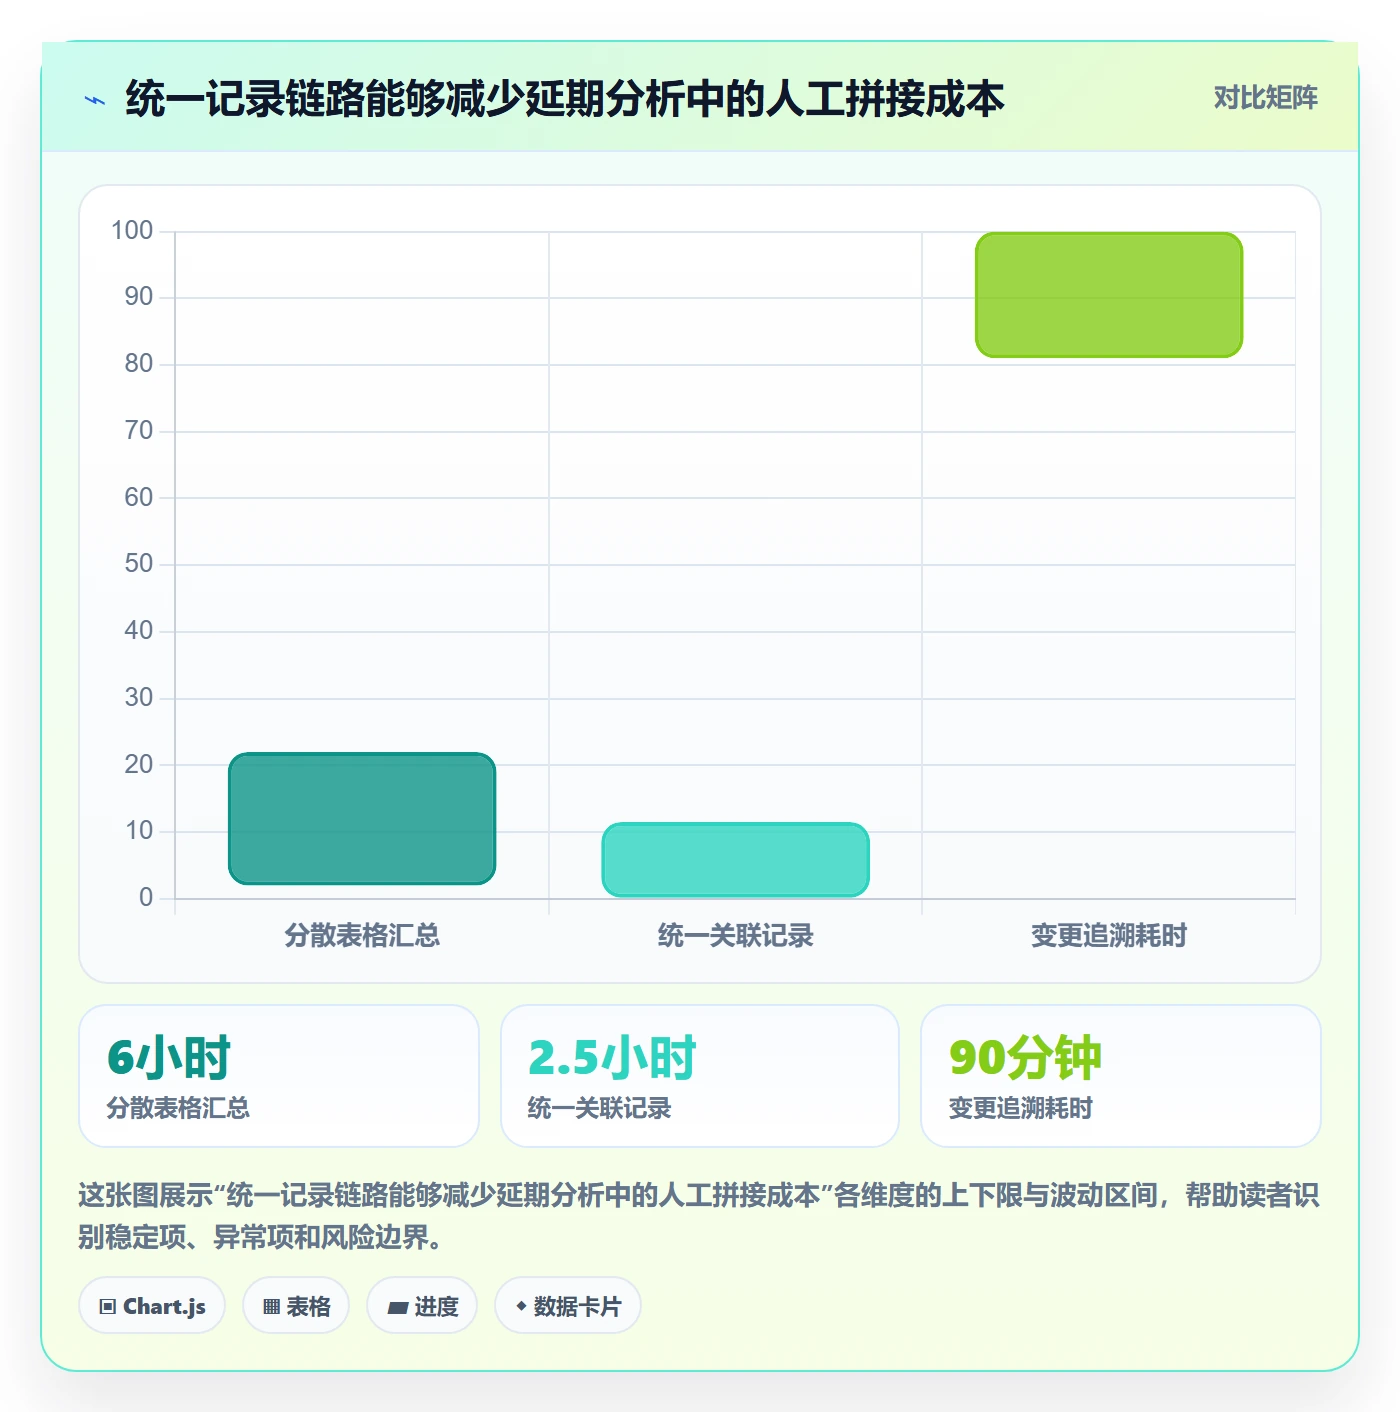
Task: Click 分散表格汇总 caption under 6小时
Action: pos(178,1108)
